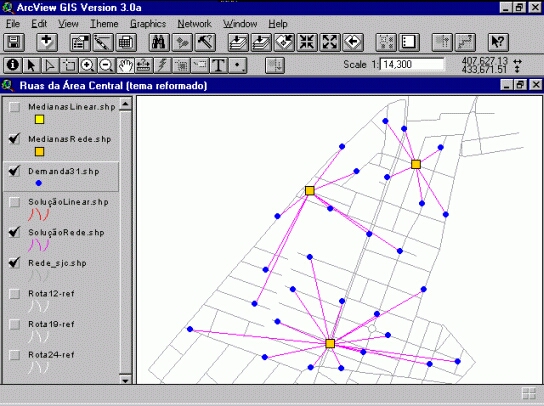Click the legend scrollbar down arrow
Screen dimensions: 544x406
tap(125, 379)
